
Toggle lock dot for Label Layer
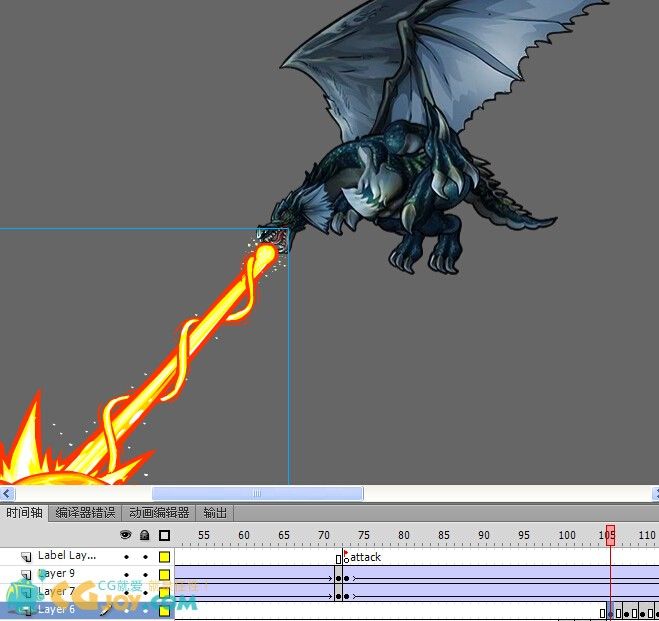[x=145, y=557]
